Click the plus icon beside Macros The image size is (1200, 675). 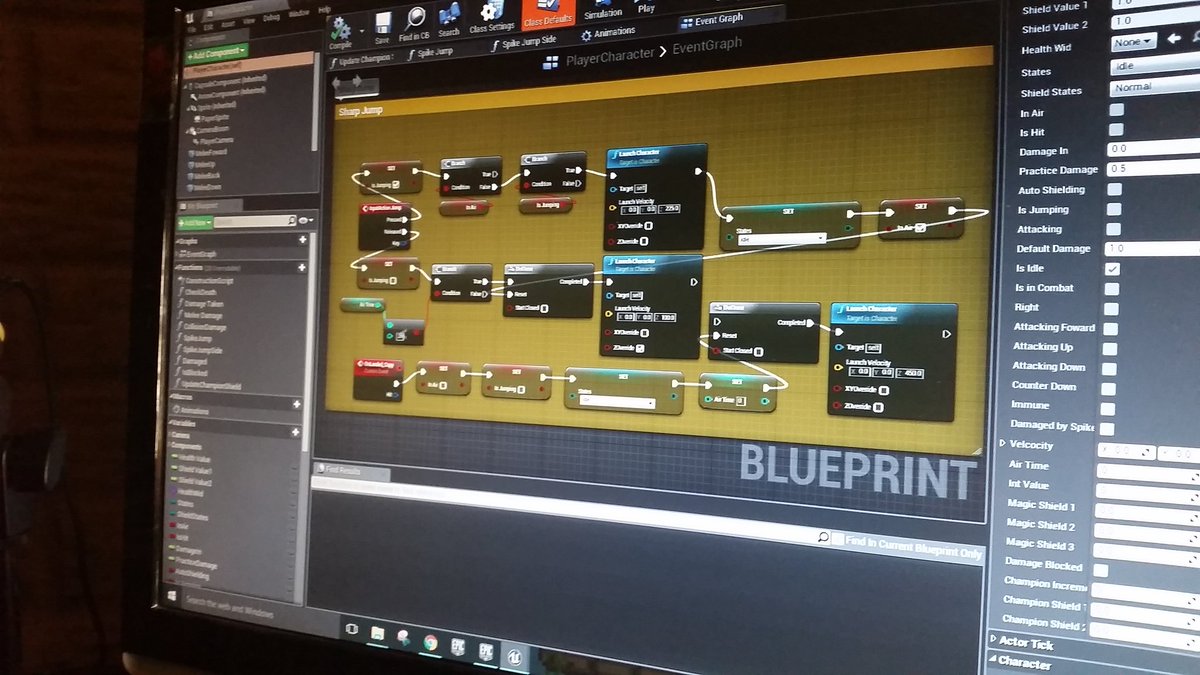pos(297,403)
